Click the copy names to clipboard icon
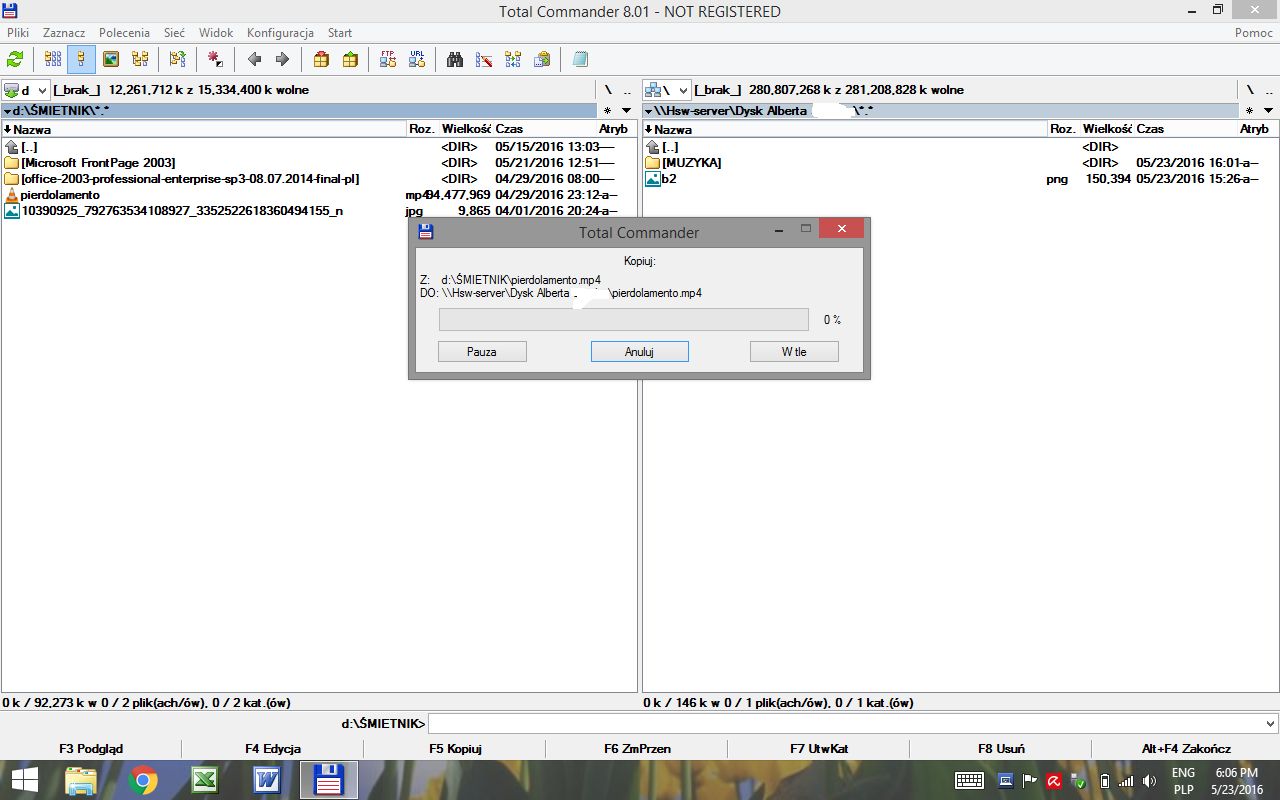 [x=542, y=59]
